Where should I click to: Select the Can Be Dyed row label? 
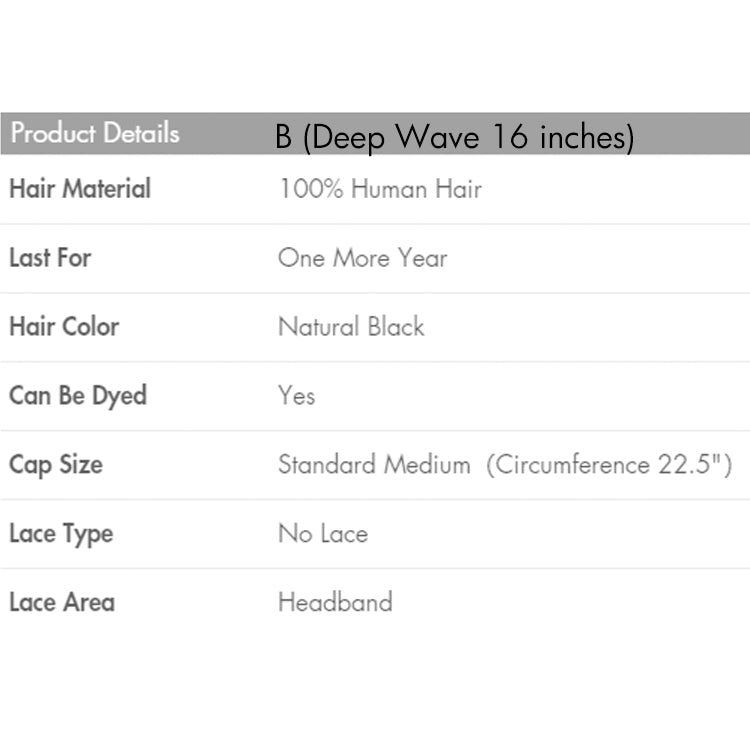pos(78,396)
